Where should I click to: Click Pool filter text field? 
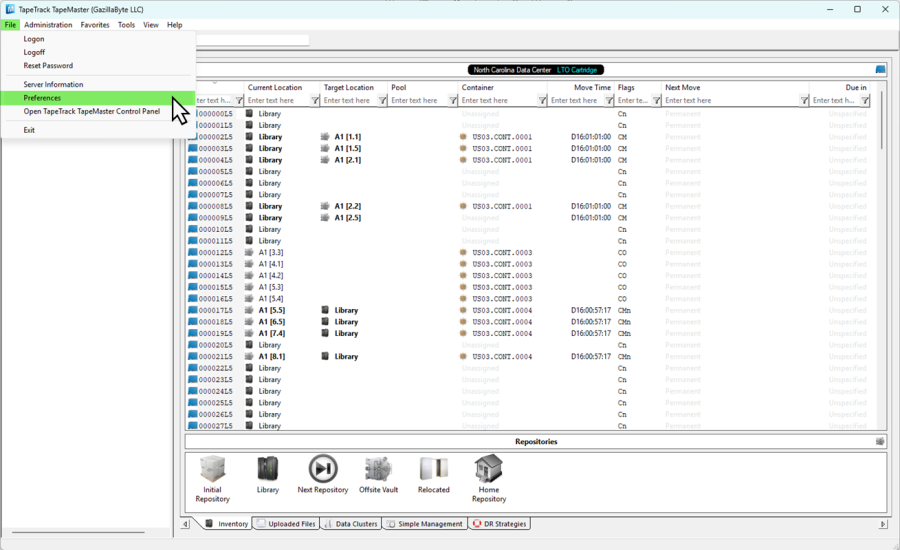(418, 100)
